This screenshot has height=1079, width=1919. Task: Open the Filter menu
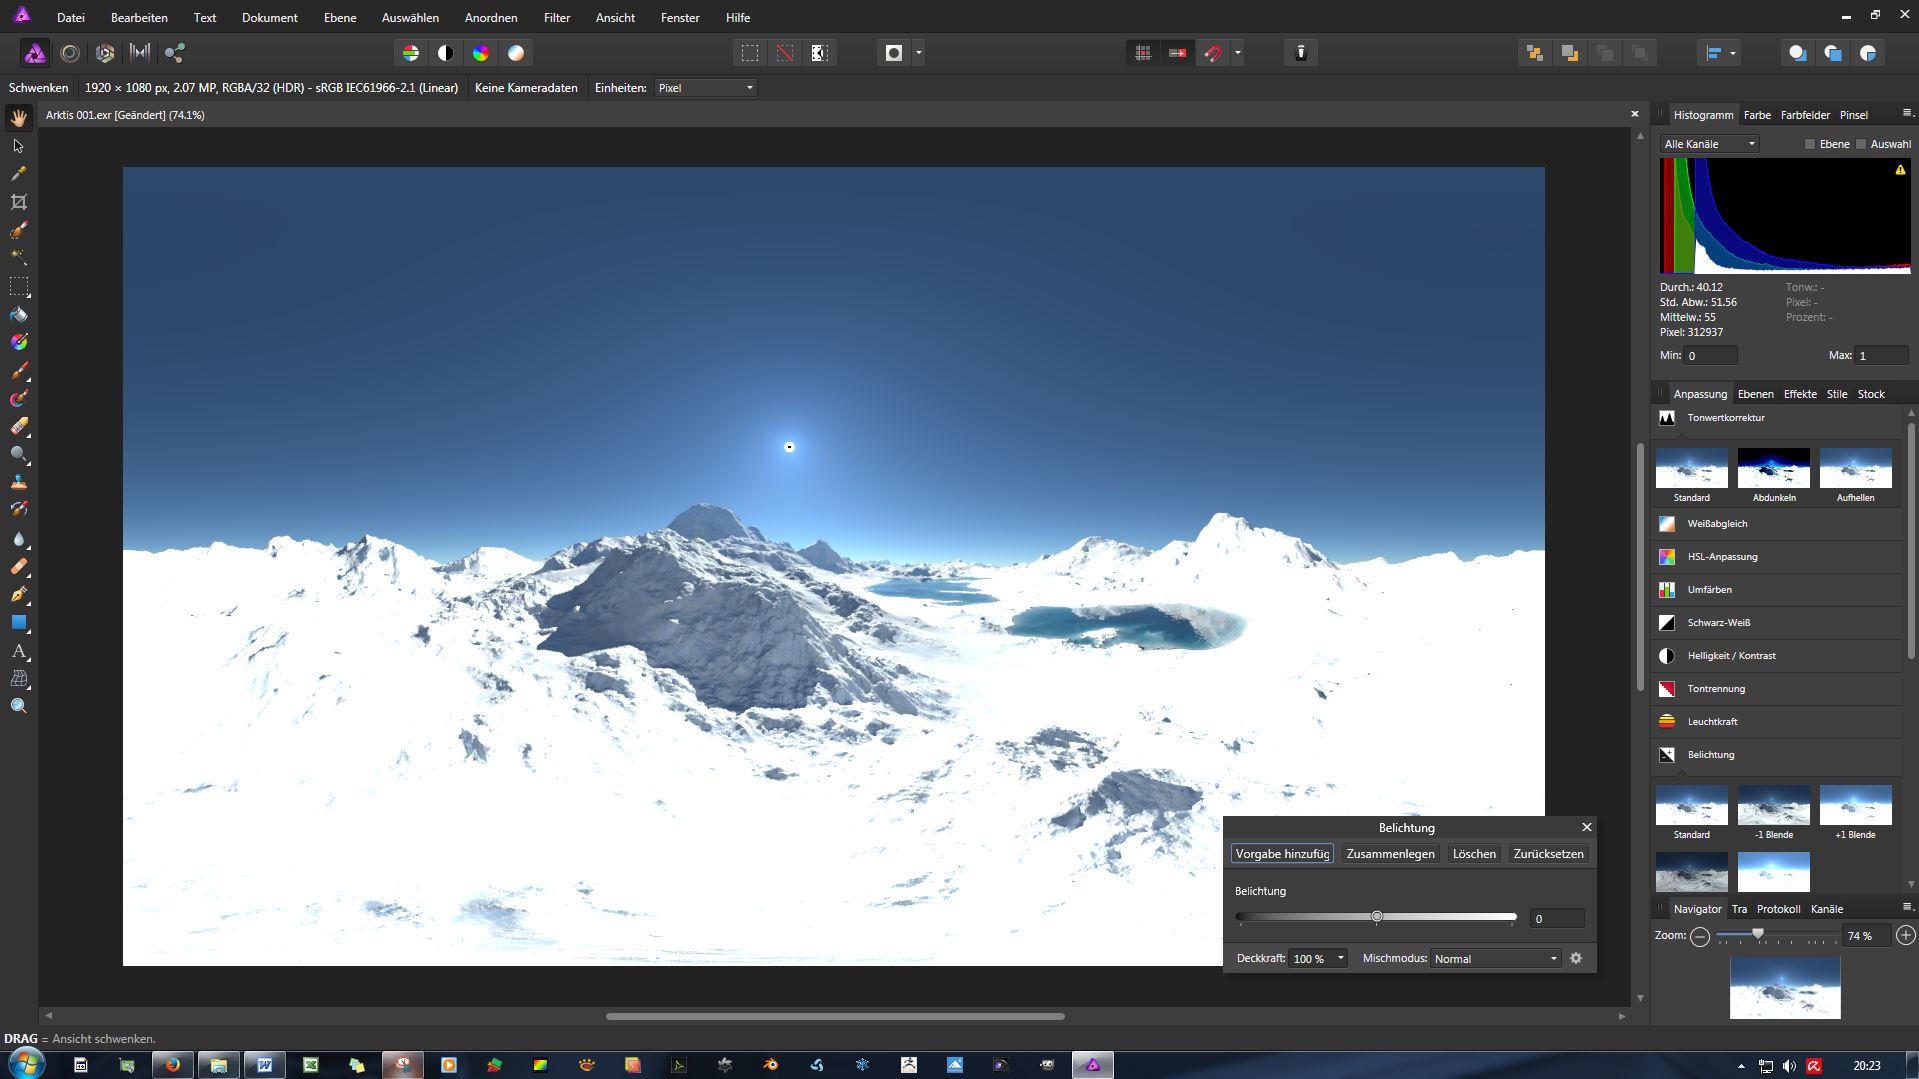[x=557, y=17]
